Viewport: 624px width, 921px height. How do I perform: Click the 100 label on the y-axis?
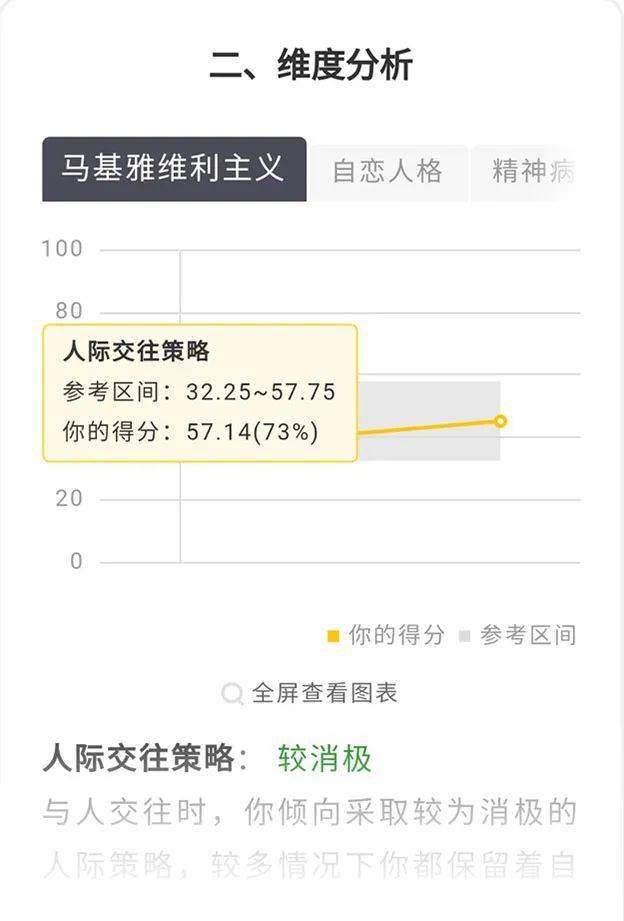pos(62,248)
